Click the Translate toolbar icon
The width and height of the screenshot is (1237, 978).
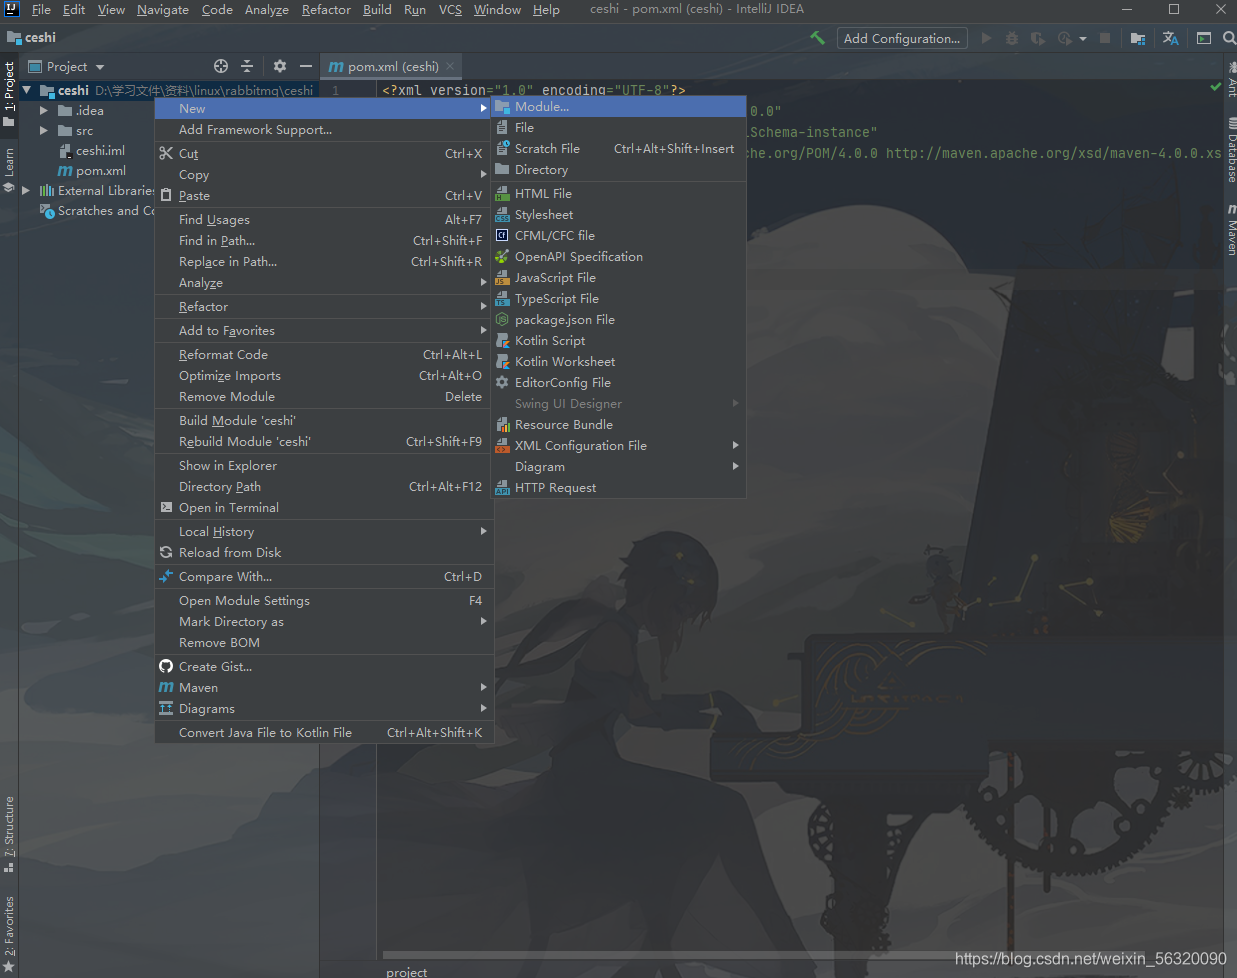click(x=1171, y=38)
